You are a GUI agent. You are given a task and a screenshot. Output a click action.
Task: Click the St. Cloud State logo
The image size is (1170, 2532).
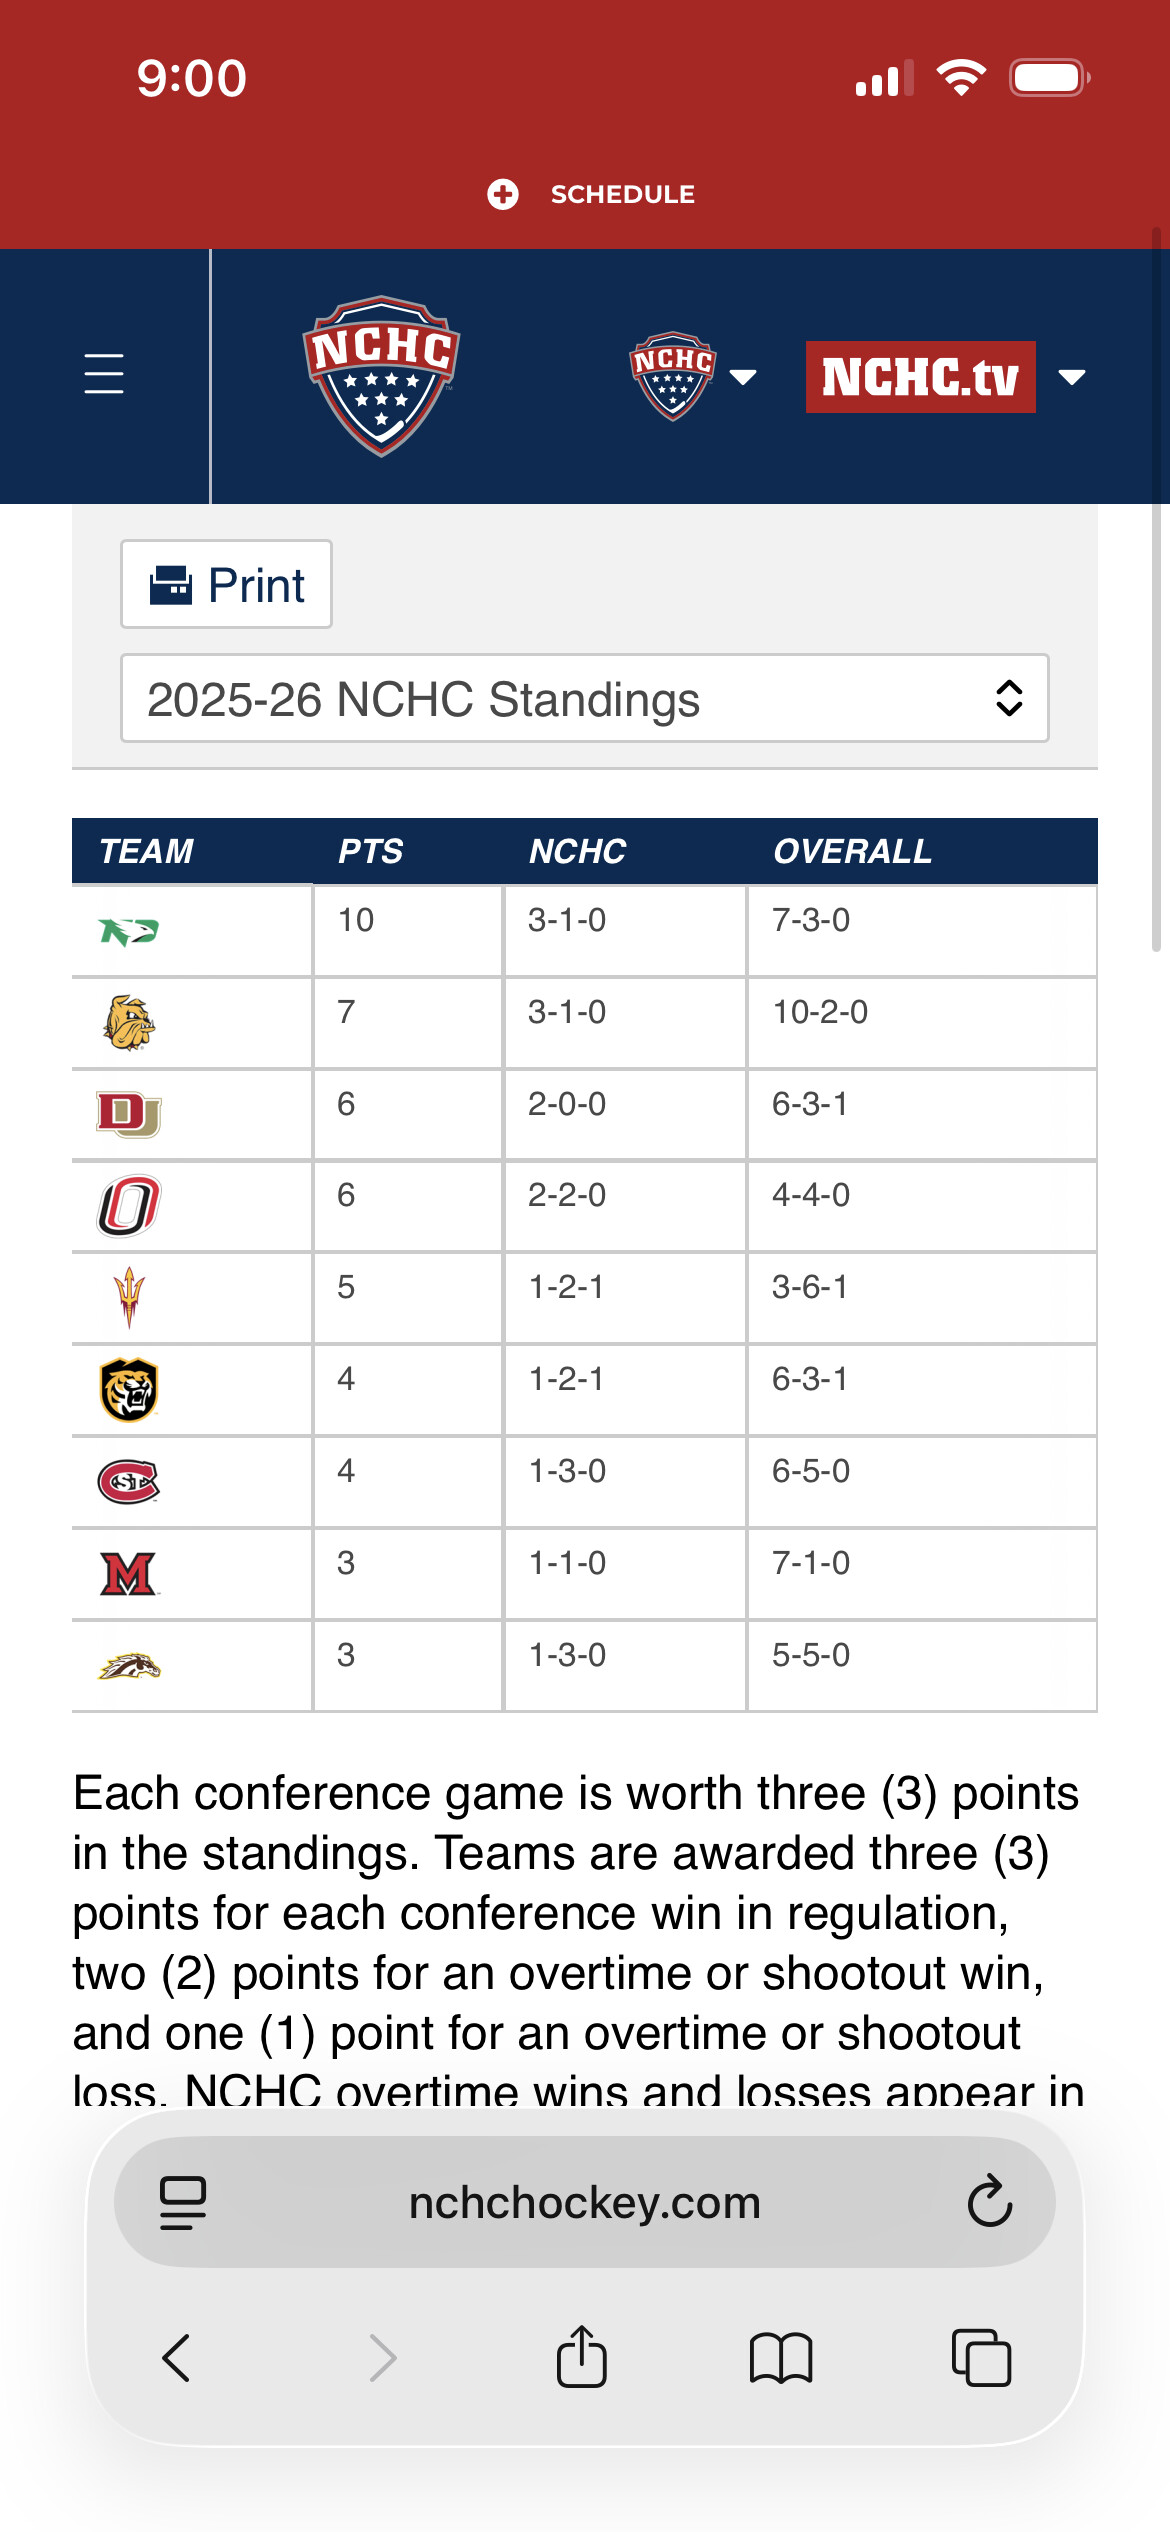click(x=129, y=1481)
